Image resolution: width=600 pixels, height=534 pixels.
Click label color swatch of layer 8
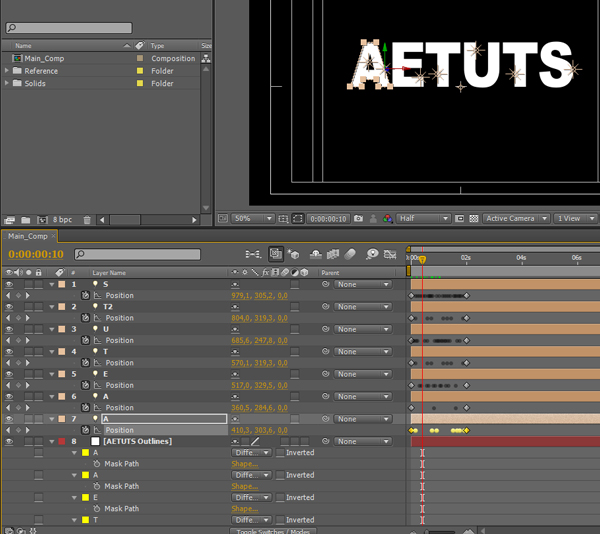[x=62, y=441]
